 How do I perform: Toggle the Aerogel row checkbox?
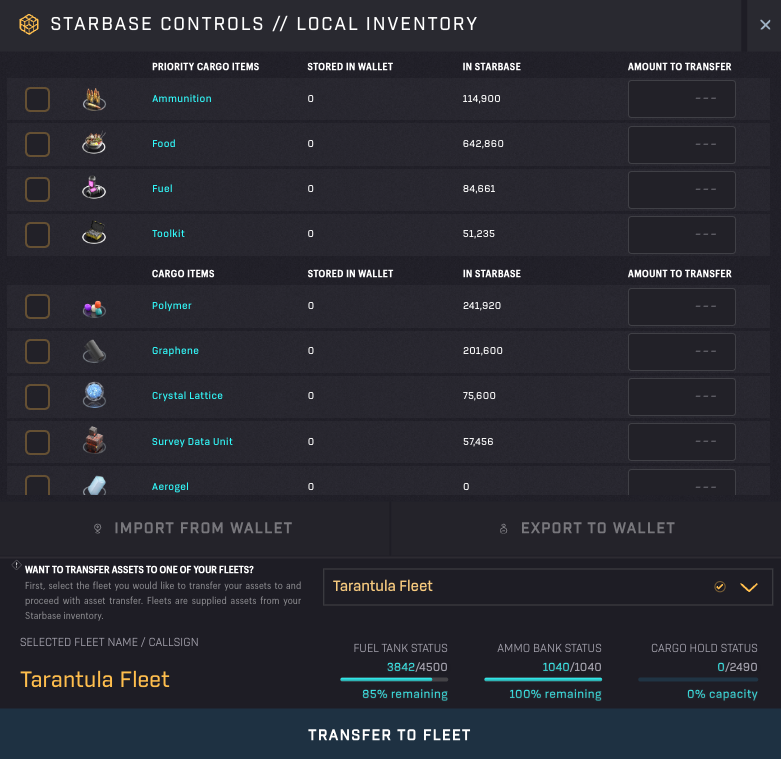[x=37, y=486]
